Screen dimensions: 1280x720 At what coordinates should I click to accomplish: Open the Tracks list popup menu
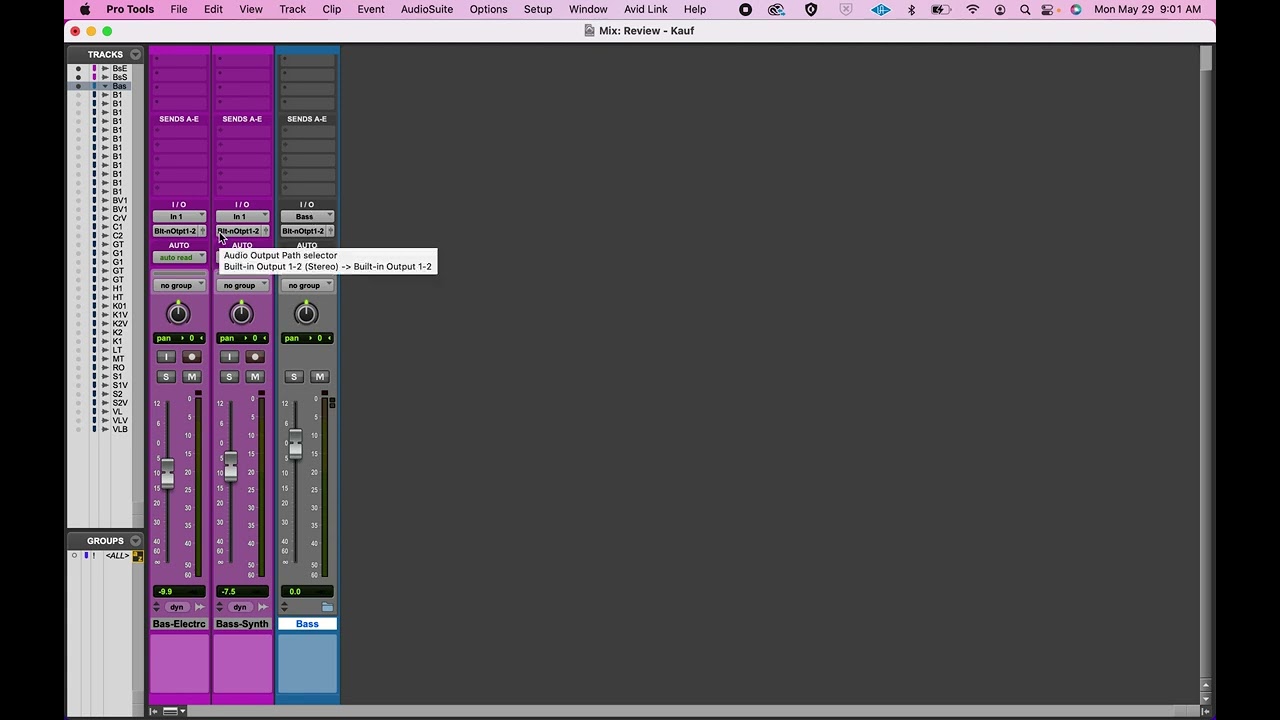click(135, 54)
